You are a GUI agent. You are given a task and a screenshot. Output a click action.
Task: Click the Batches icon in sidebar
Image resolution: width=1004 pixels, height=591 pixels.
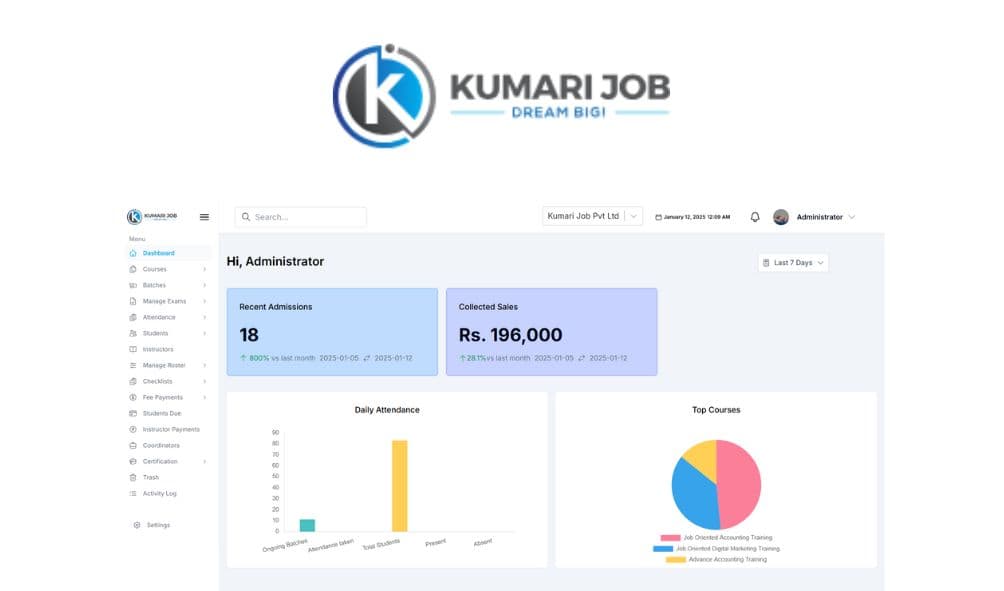pos(133,286)
